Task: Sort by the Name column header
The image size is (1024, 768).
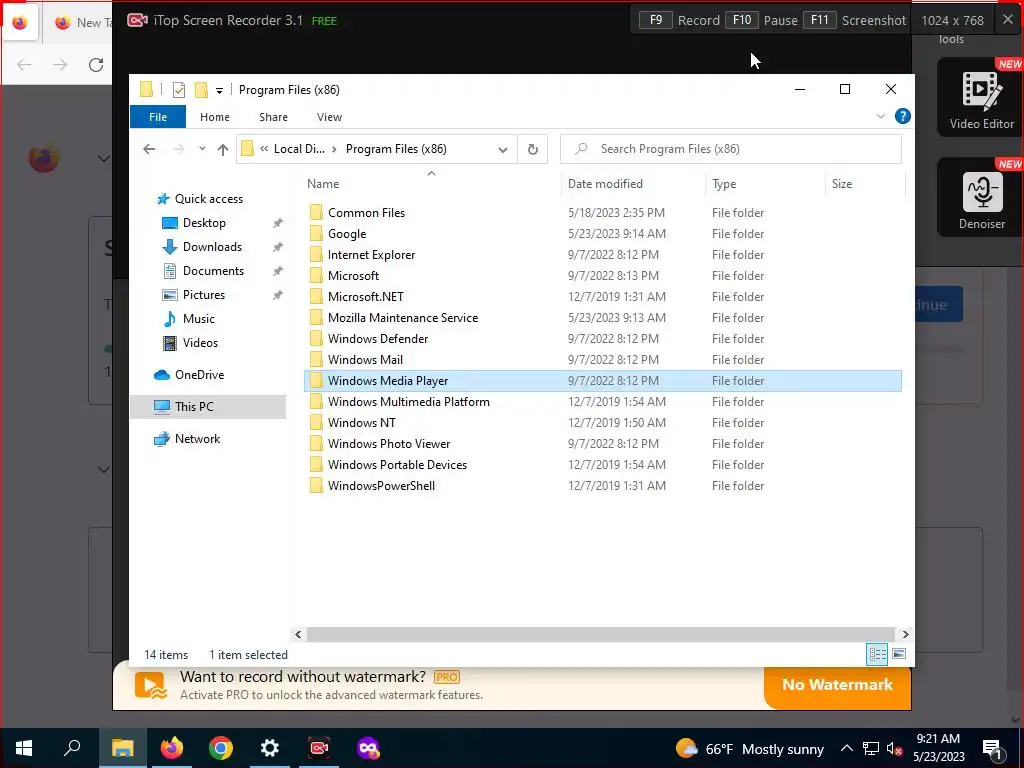Action: [431, 184]
